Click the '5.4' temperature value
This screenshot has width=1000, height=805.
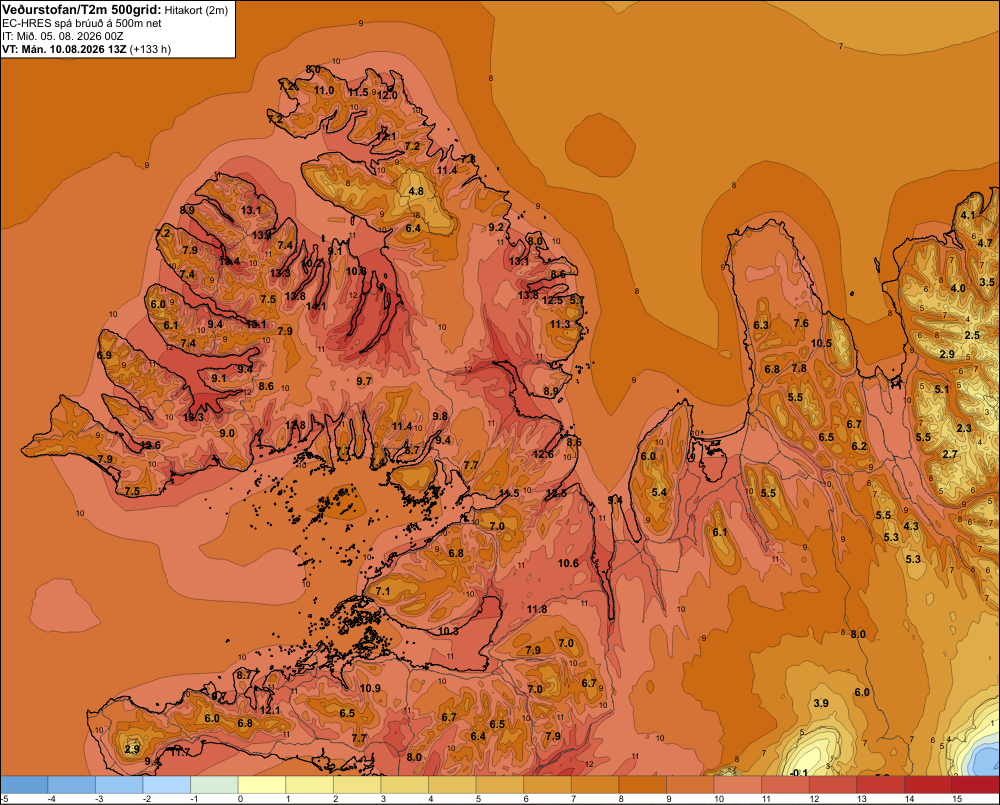click(659, 492)
